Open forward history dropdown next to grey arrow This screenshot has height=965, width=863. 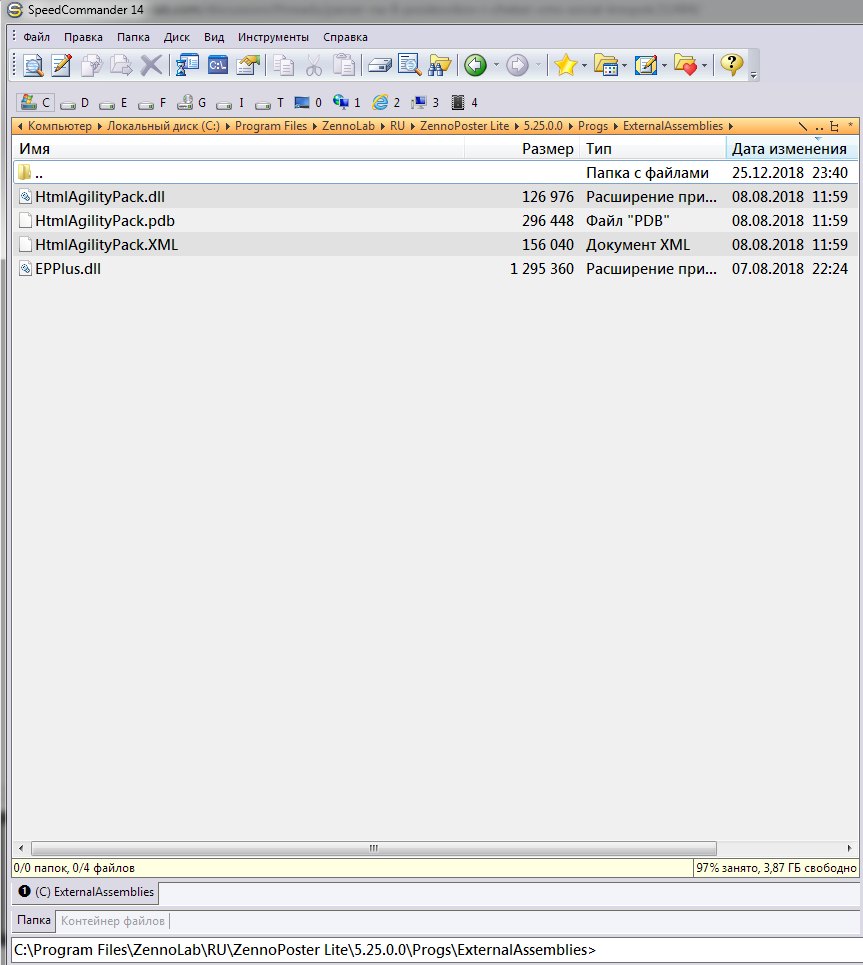538,65
